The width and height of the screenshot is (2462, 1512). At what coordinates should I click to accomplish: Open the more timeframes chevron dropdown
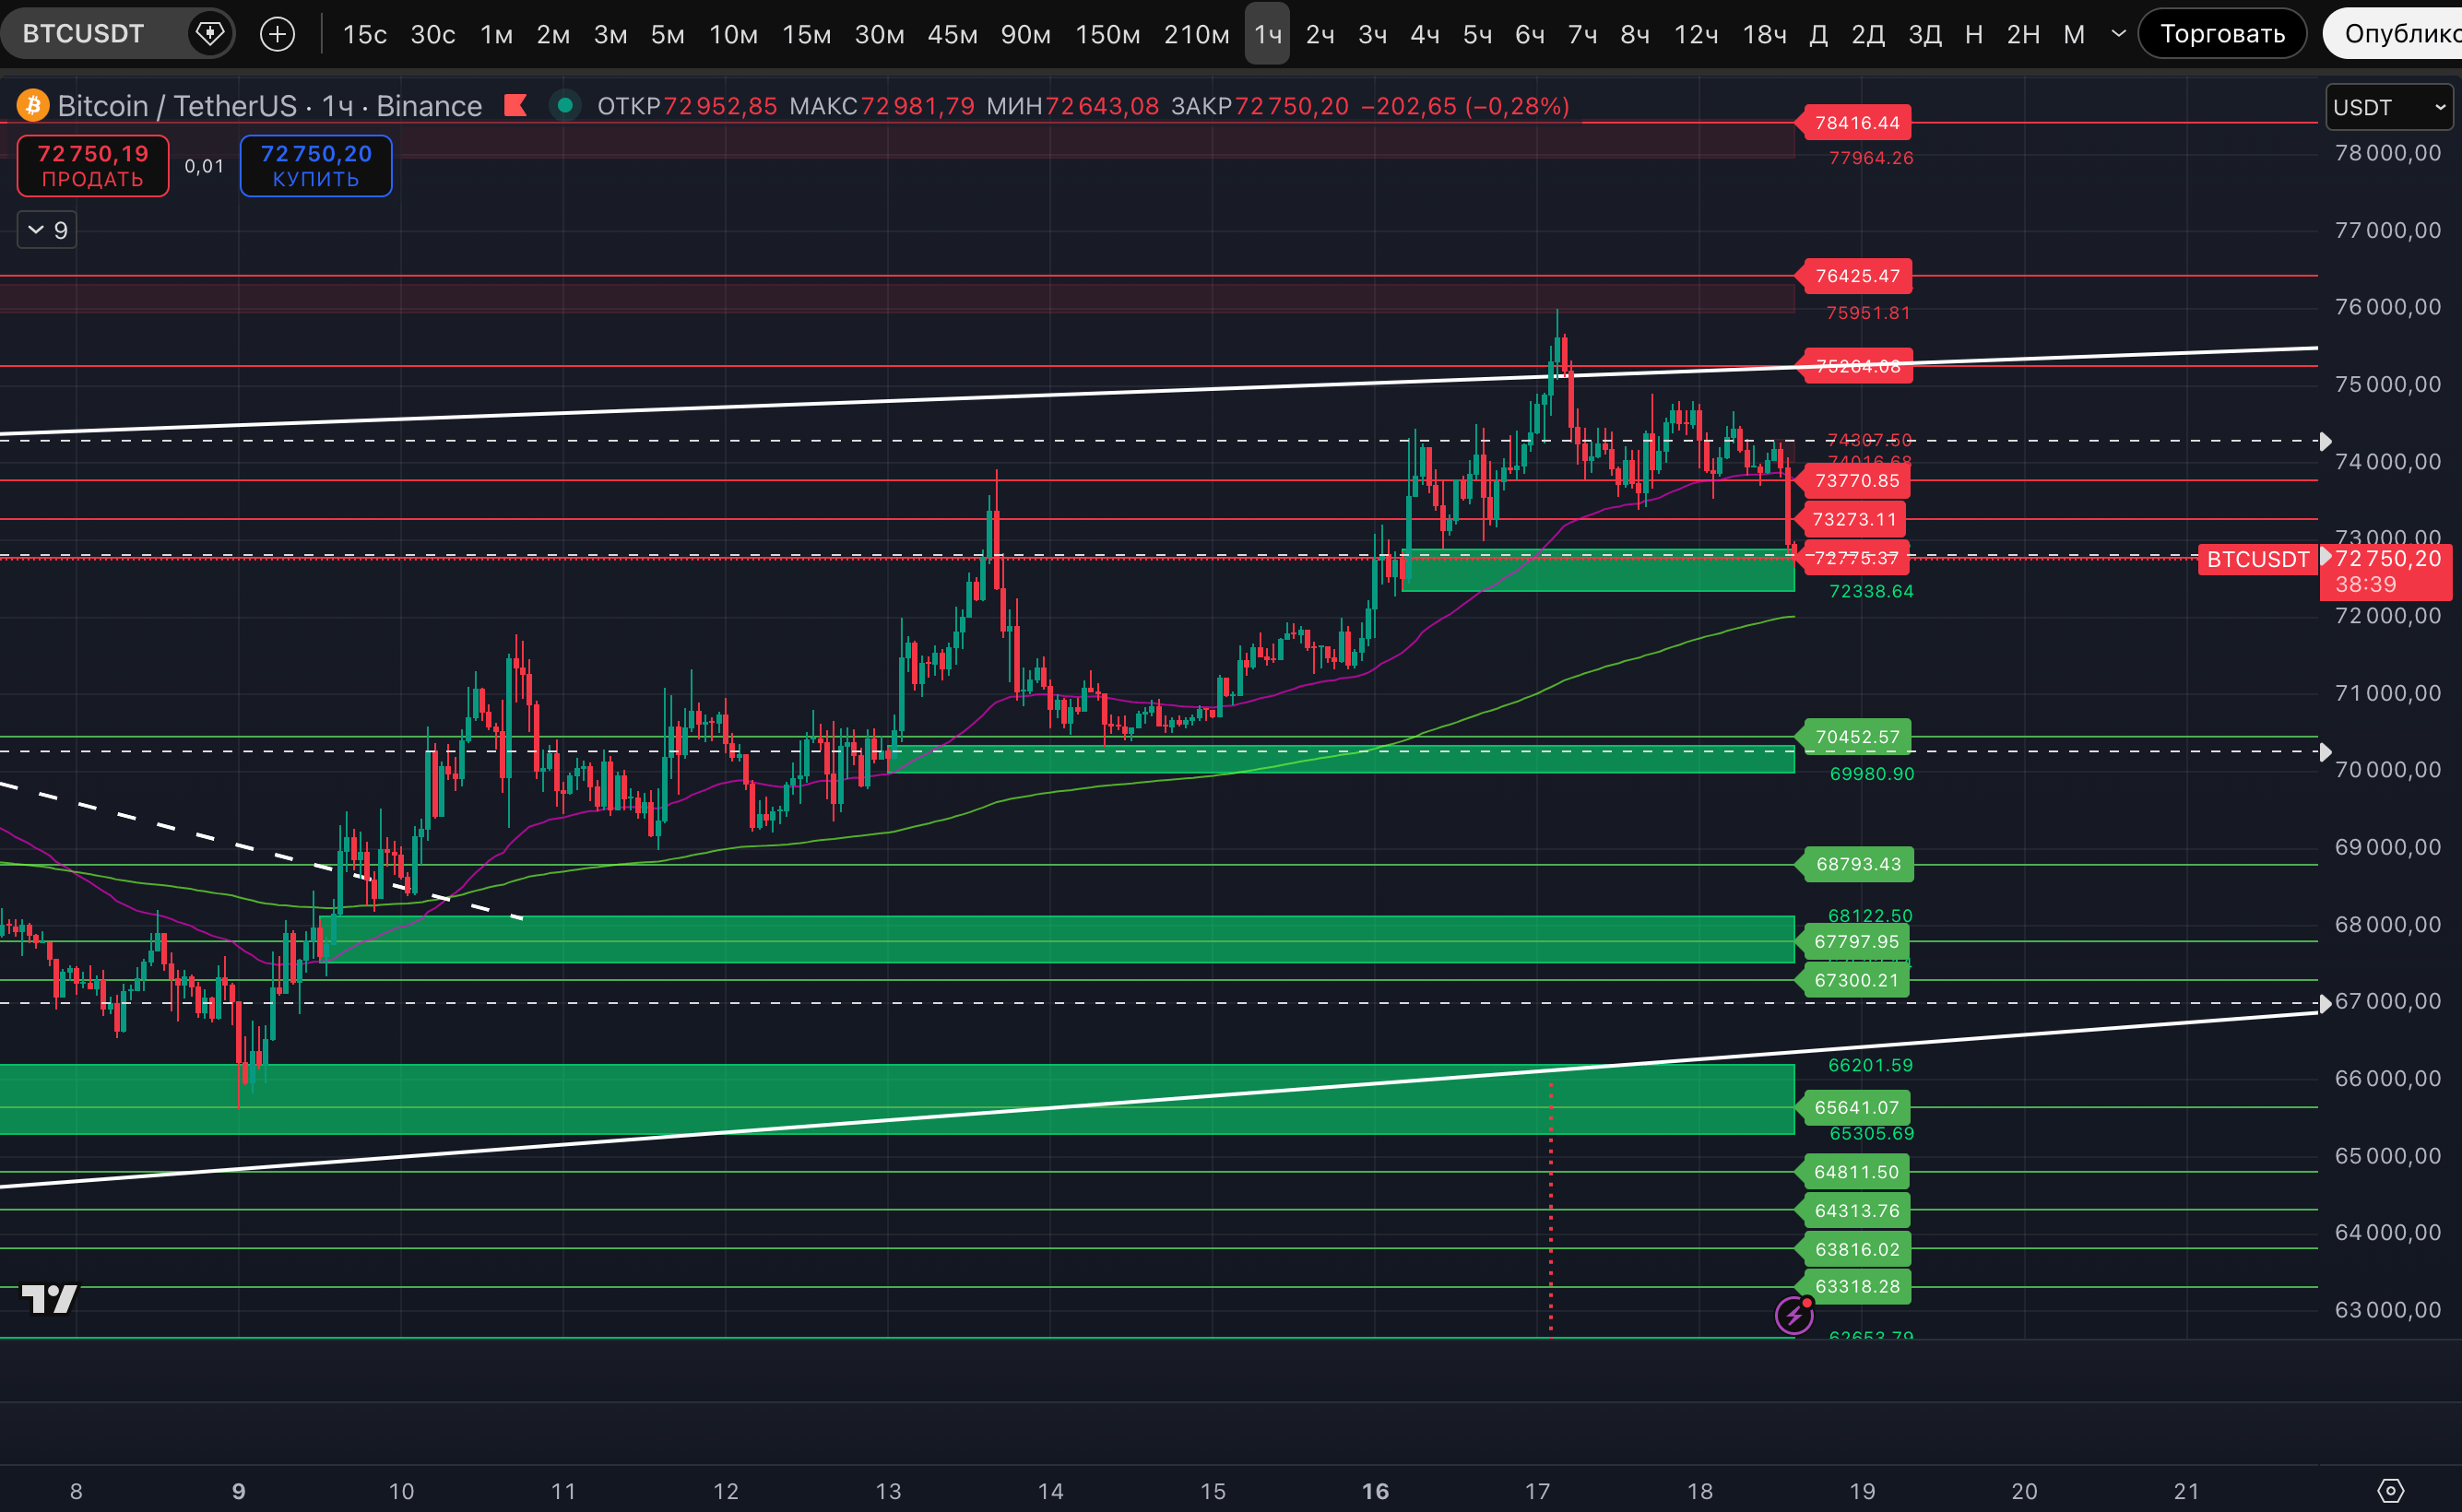pos(2118,34)
